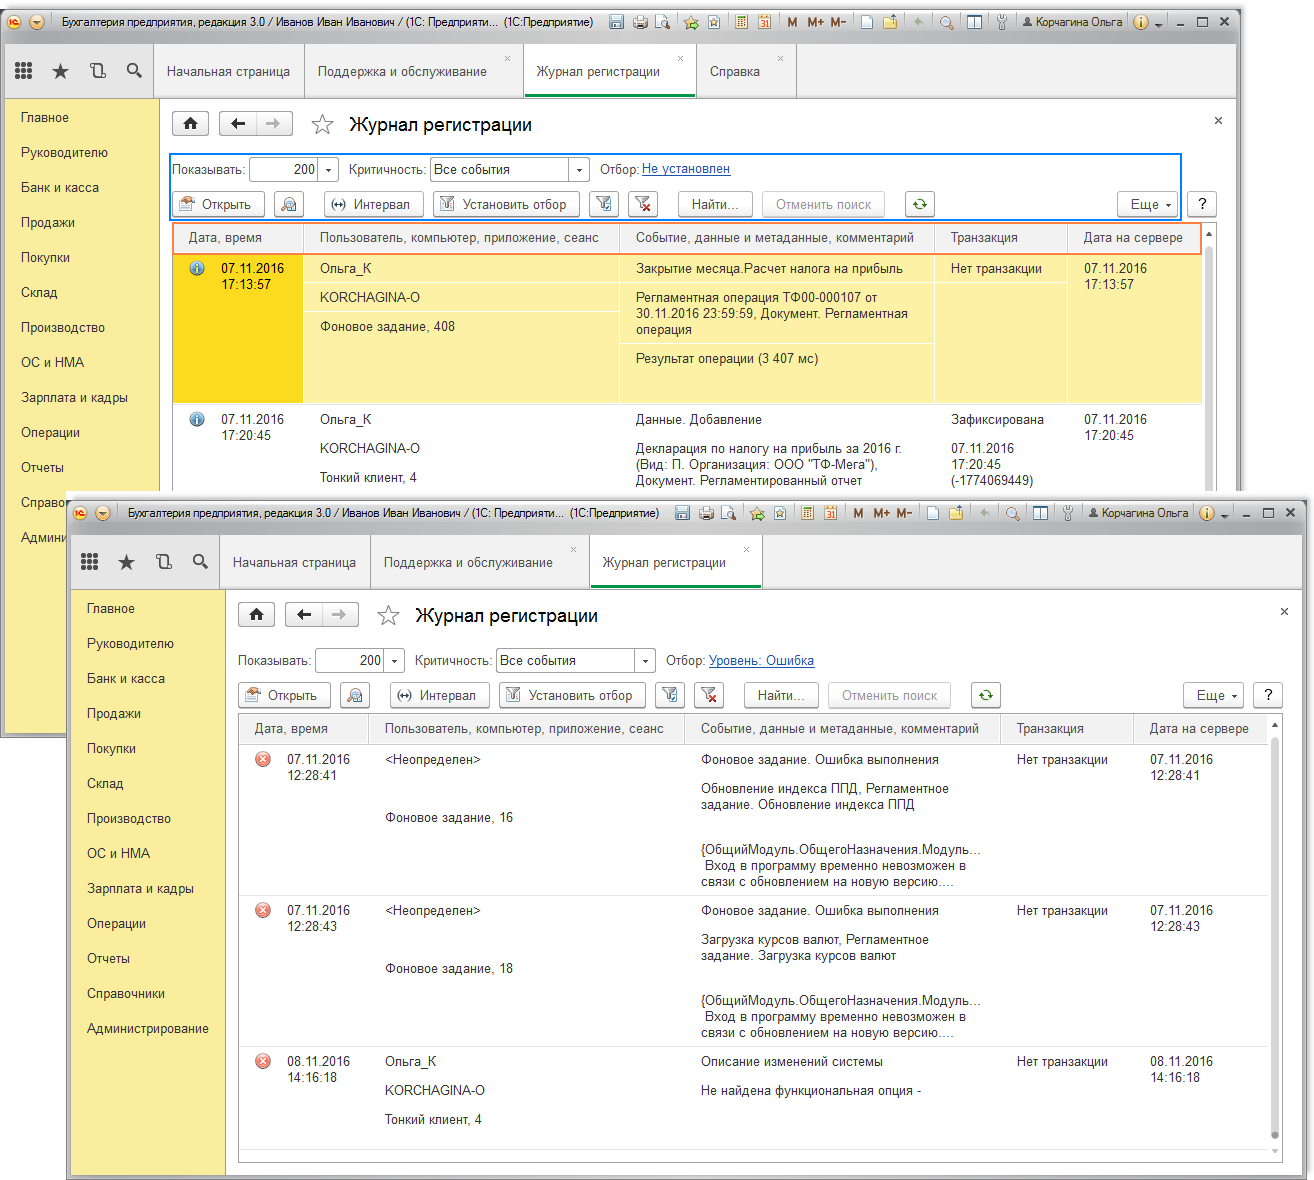The image size is (1314, 1180).
Task: Click the M+ memory button in the front window
Action: [x=881, y=513]
